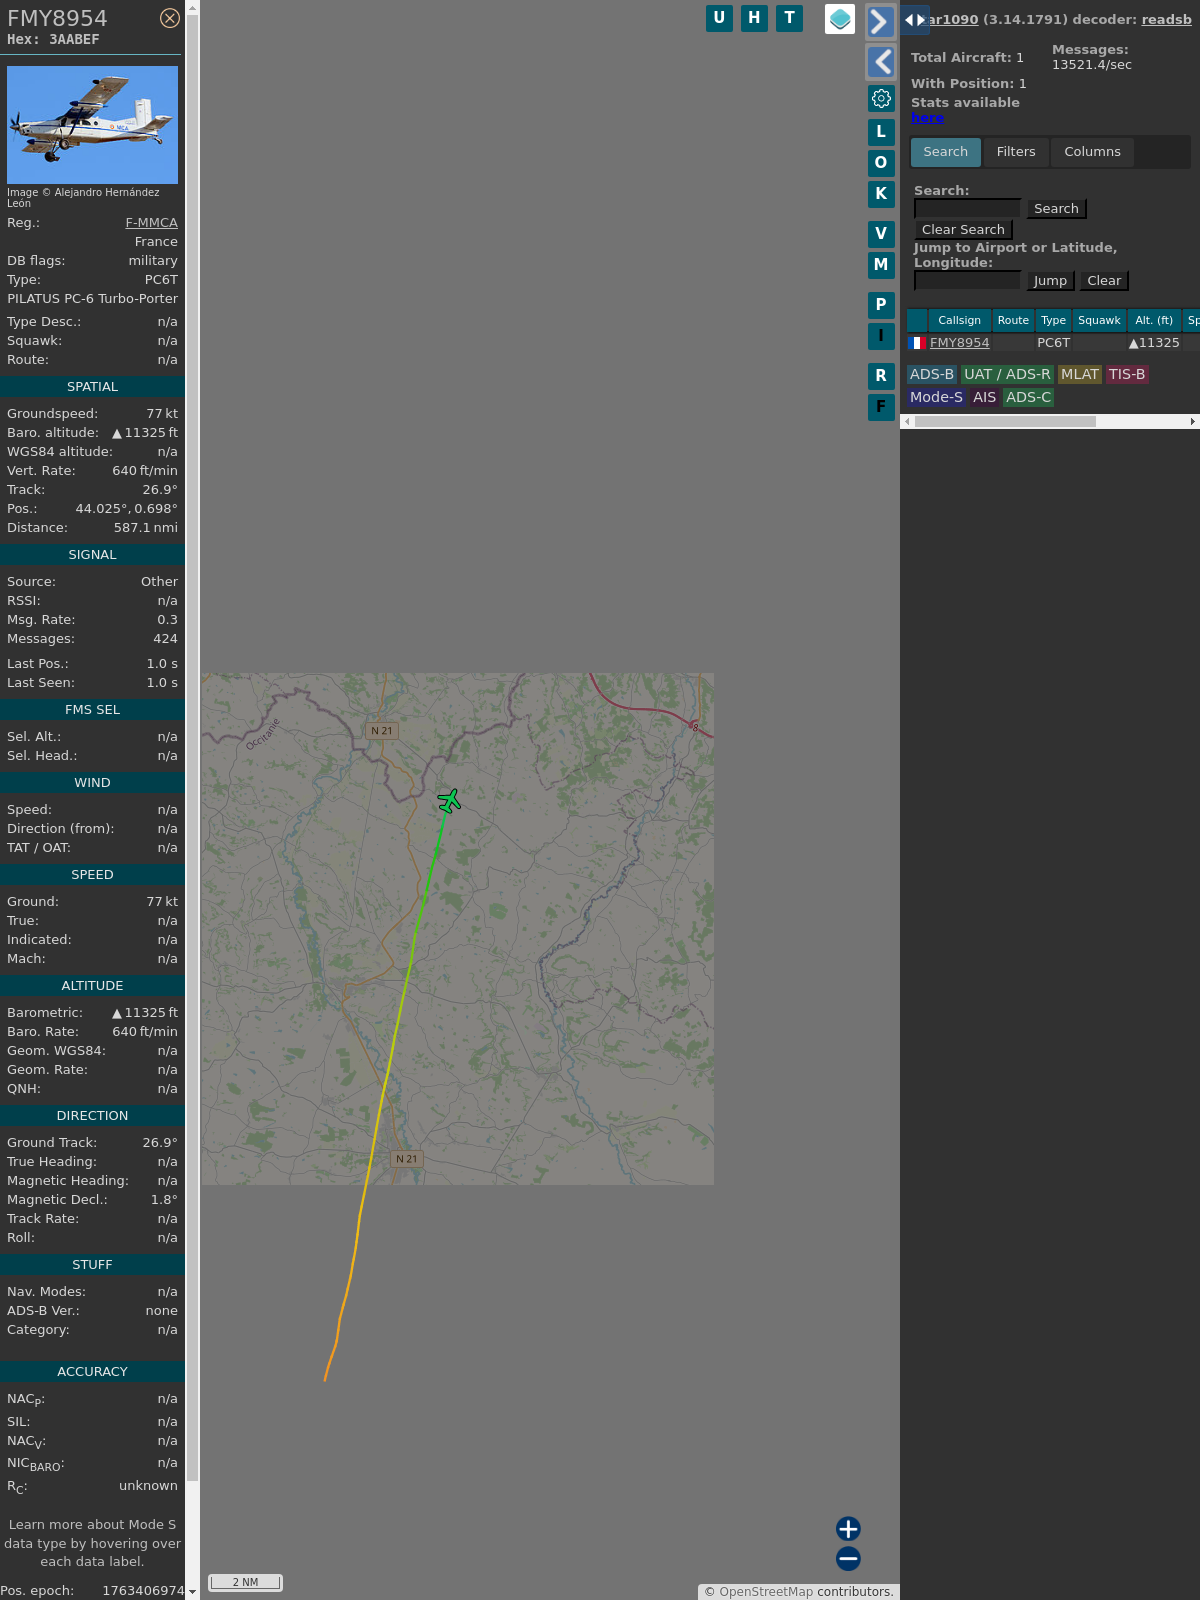Click the green aircraft icon on map
Screen dimensions: 1200x1600
pos(449,800)
